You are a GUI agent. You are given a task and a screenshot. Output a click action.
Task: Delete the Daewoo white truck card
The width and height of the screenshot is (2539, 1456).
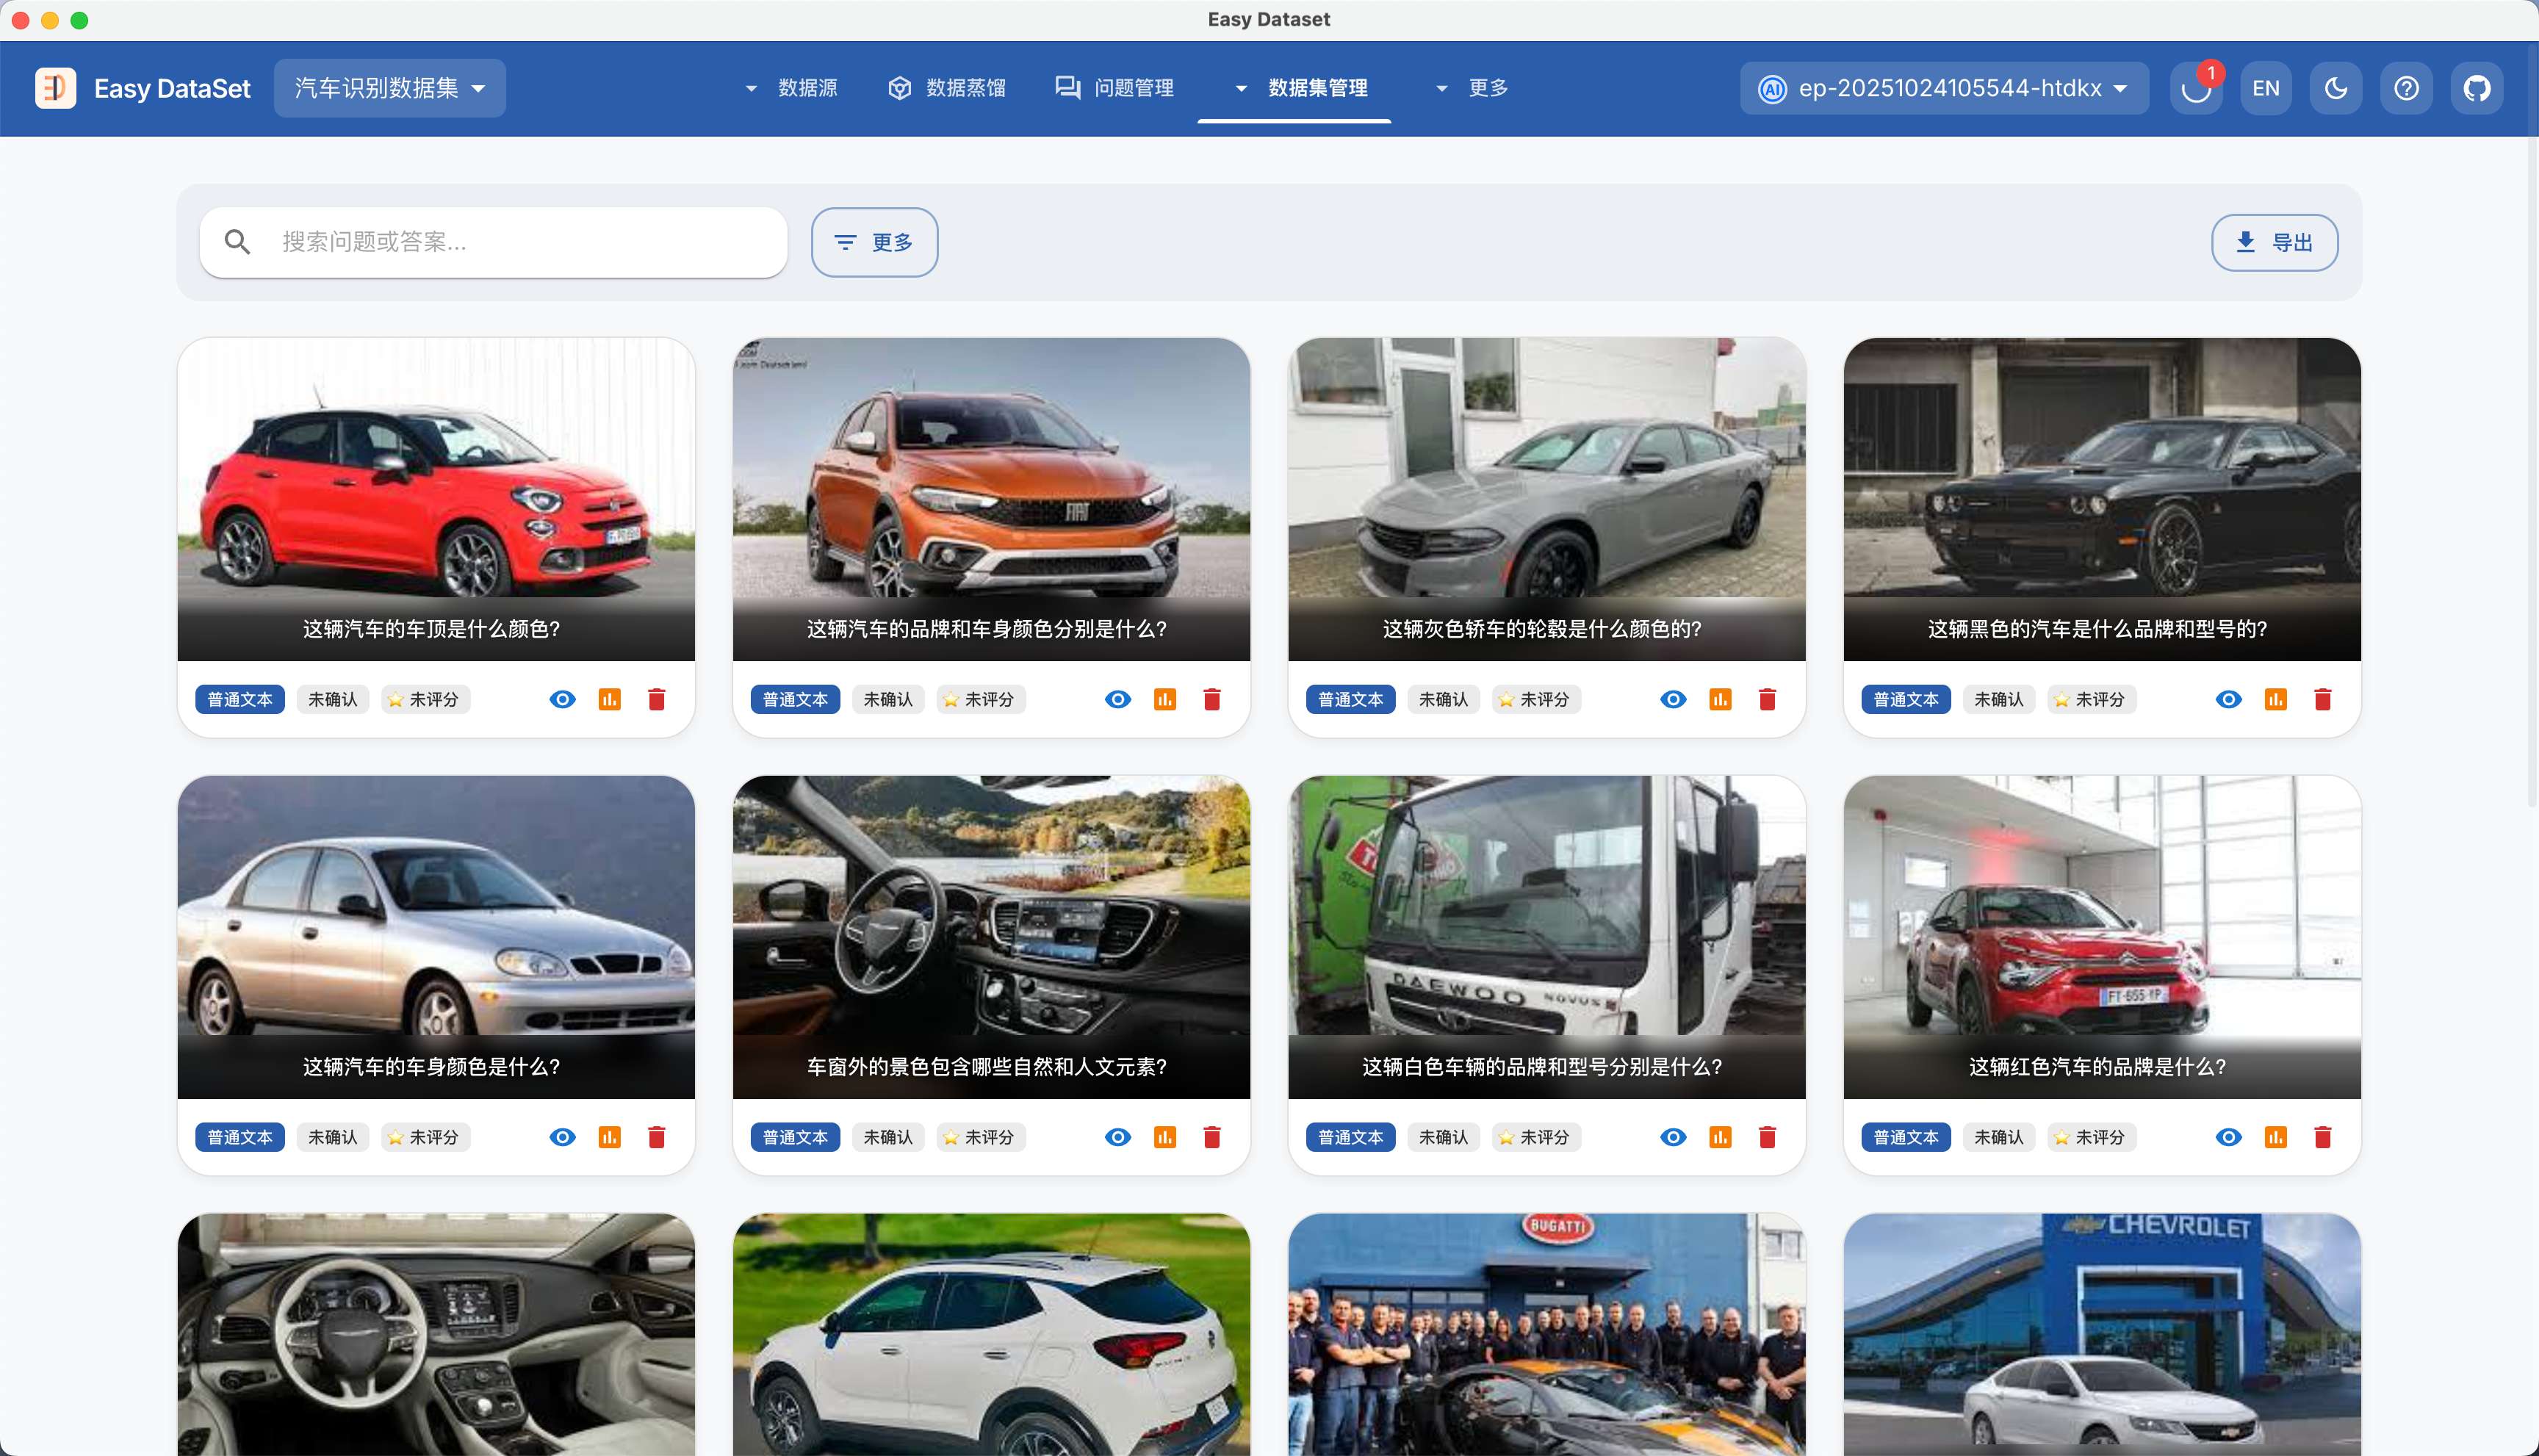pos(1767,1137)
